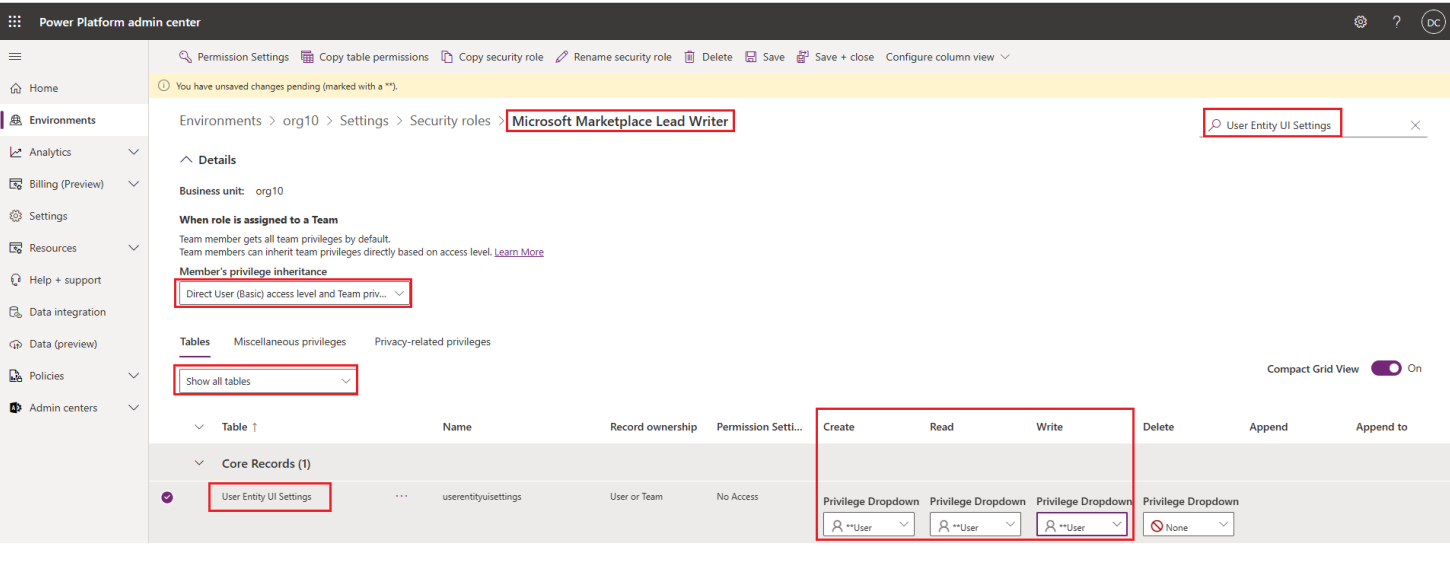Clear the search box with X
This screenshot has width=1450, height=562.
click(1415, 125)
